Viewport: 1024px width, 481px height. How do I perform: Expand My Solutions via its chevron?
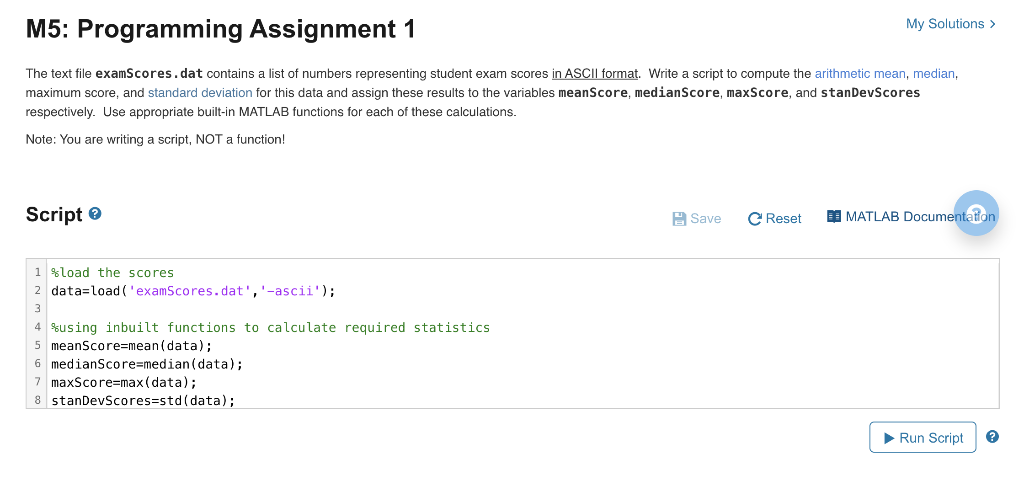click(x=993, y=24)
